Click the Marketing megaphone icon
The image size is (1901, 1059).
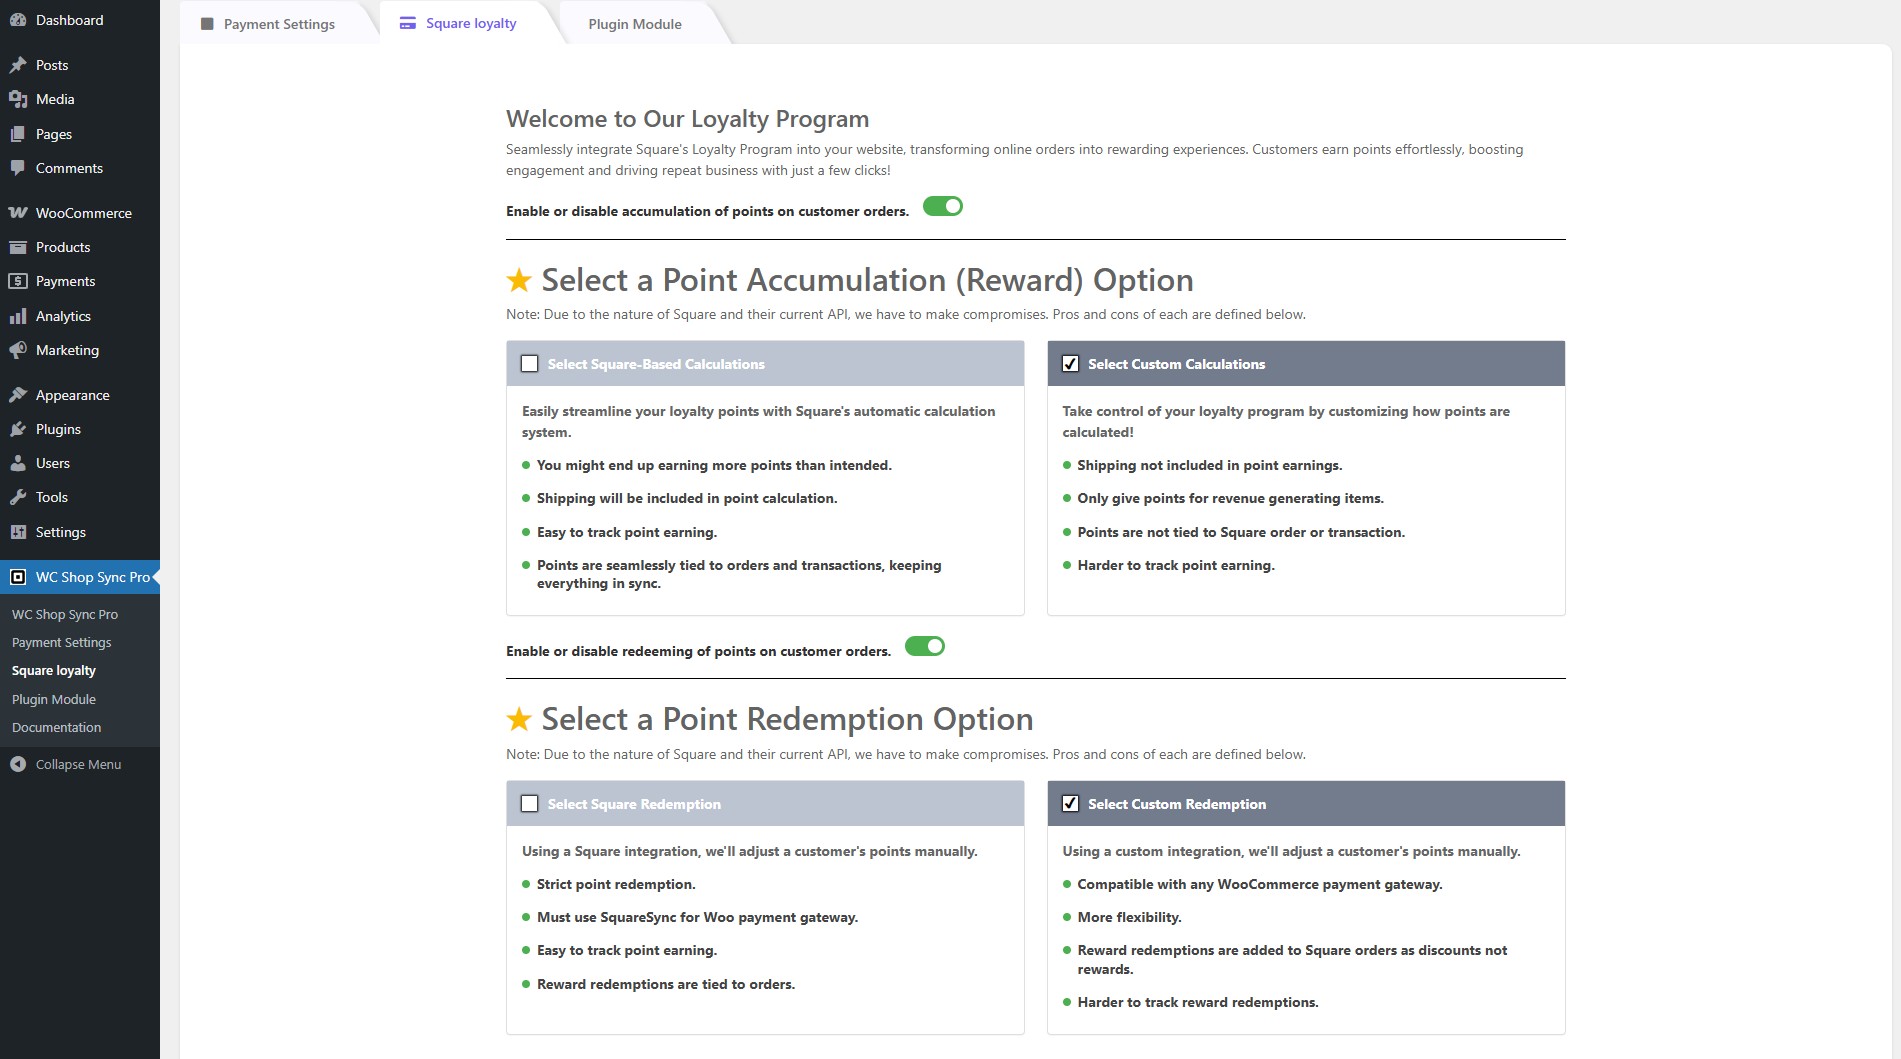[x=18, y=350]
